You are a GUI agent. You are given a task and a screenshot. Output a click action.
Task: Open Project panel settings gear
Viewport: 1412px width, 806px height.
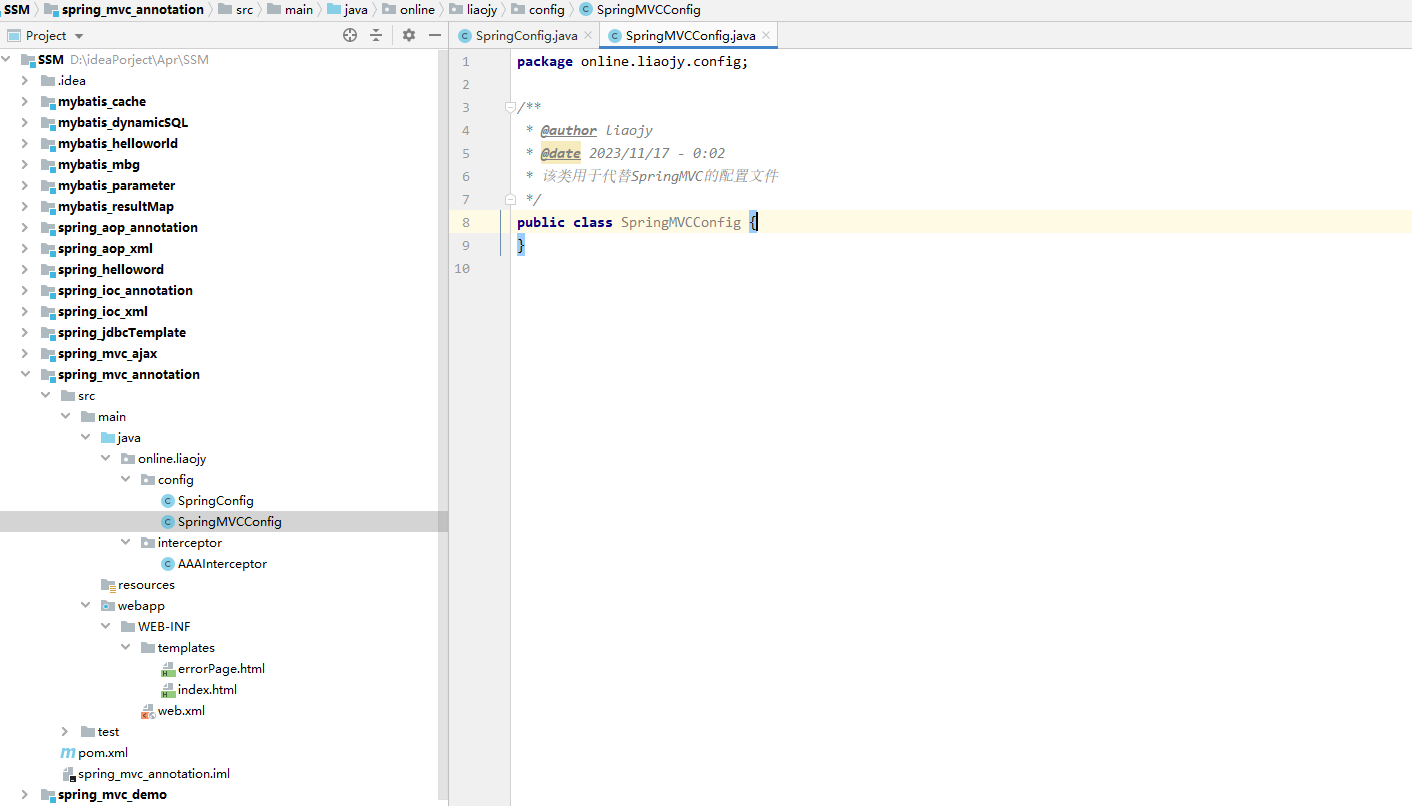409,35
